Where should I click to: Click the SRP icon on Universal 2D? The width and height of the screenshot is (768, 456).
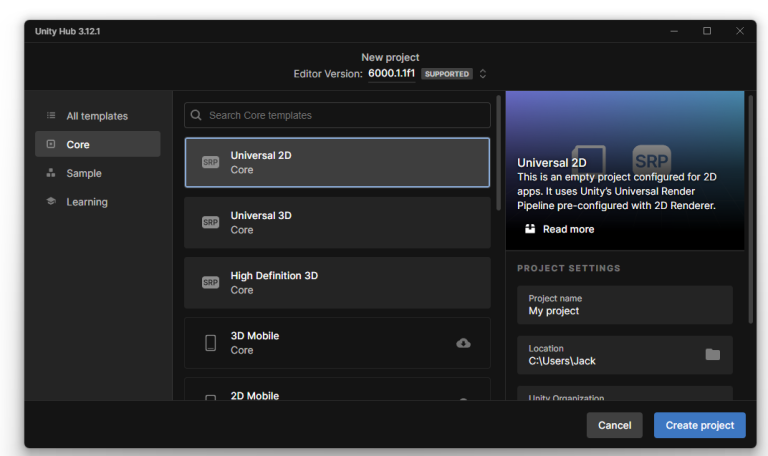[x=210, y=162]
